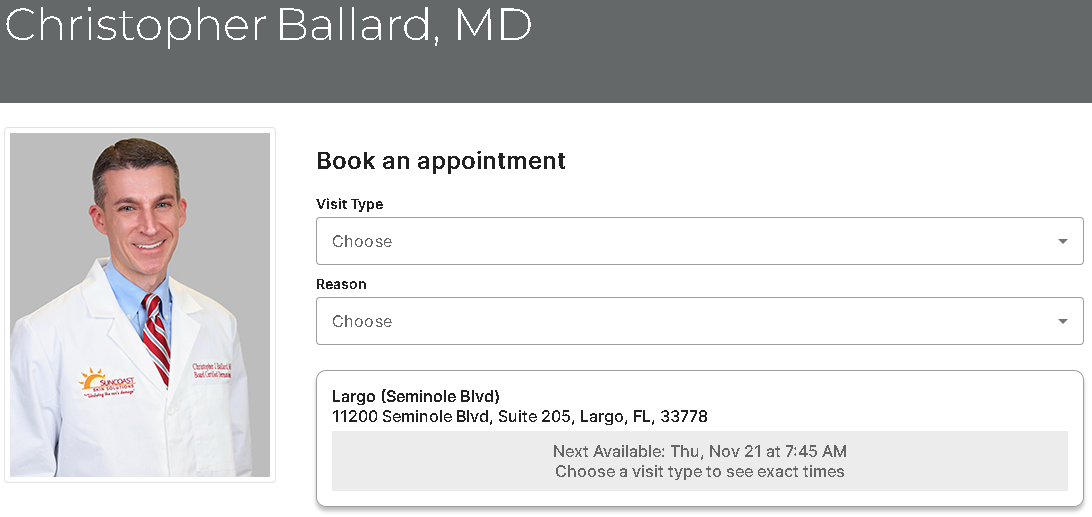This screenshot has width=1092, height=517.
Task: Click the Reason dropdown arrow
Action: (1062, 321)
